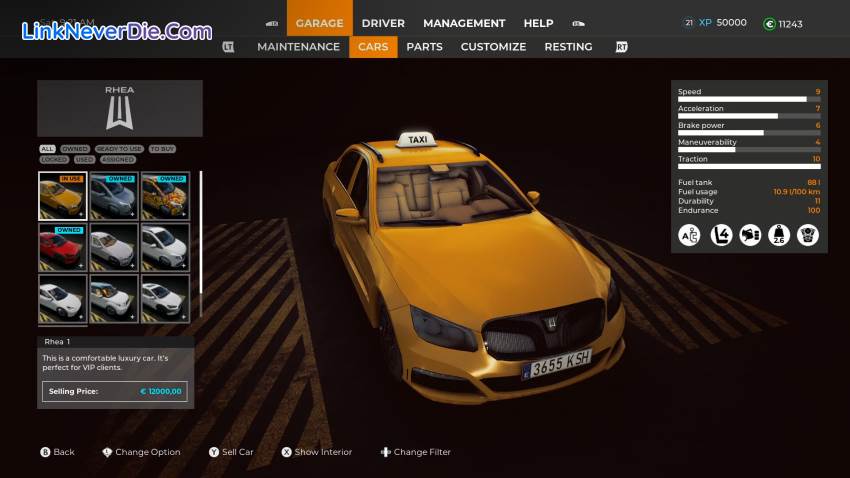Click the Rhea brand logo
The height and width of the screenshot is (478, 850).
pyautogui.click(x=120, y=113)
